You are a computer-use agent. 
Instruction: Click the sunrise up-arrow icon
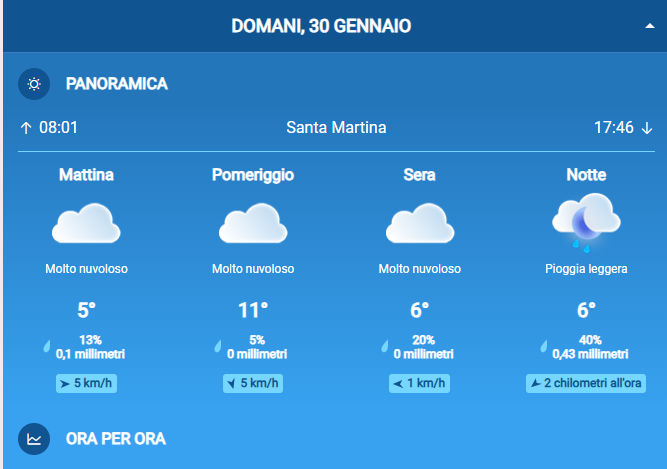coord(26,128)
